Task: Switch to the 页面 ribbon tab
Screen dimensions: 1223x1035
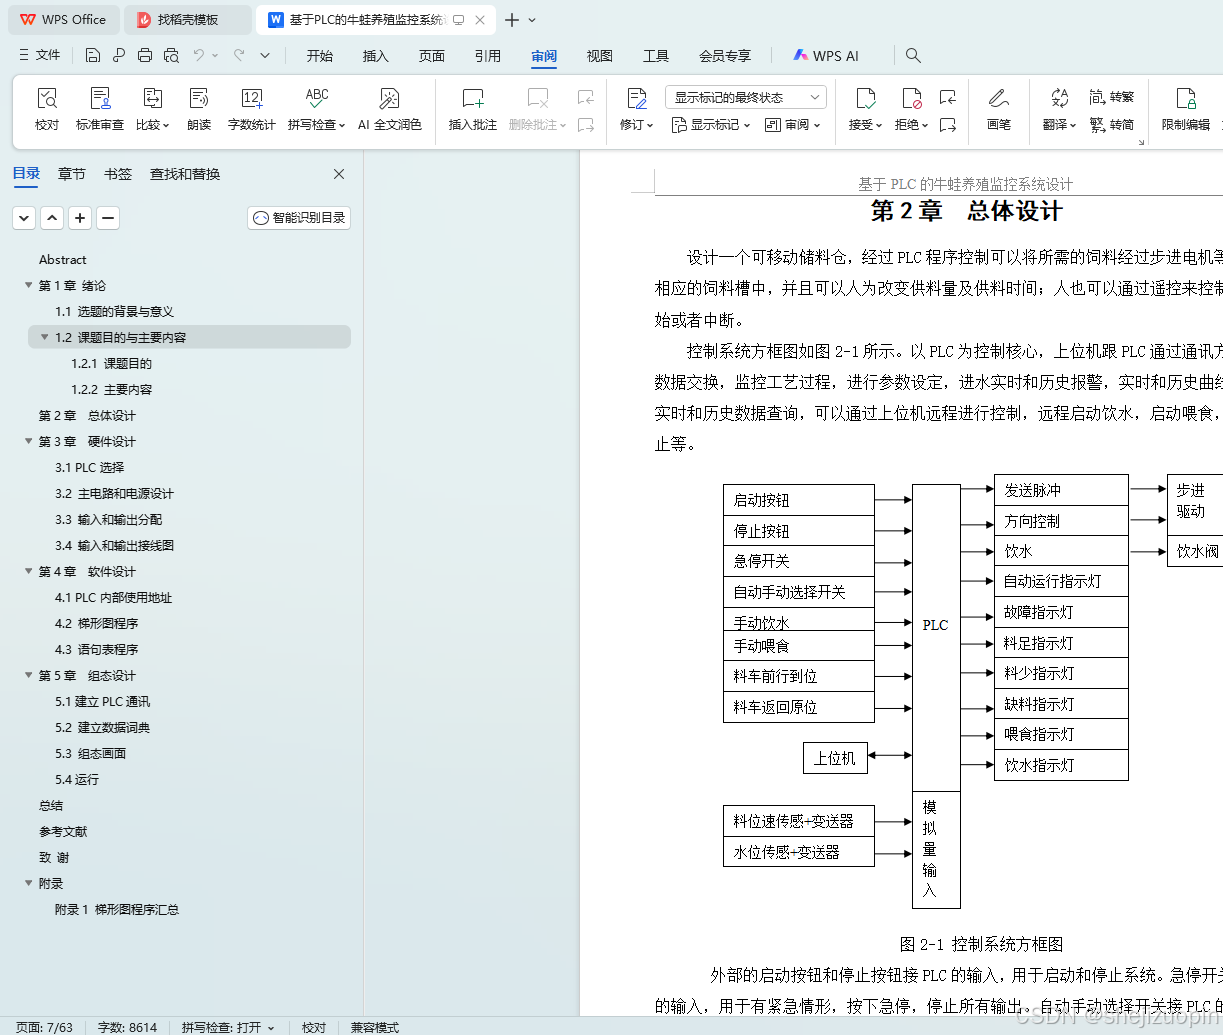Action: [432, 56]
